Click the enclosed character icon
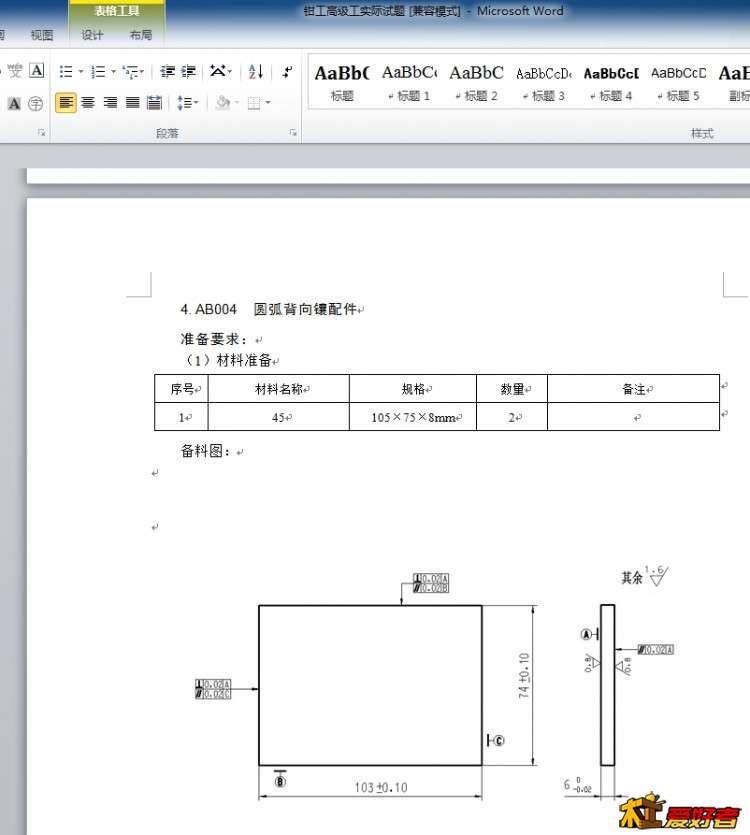 click(x=36, y=103)
